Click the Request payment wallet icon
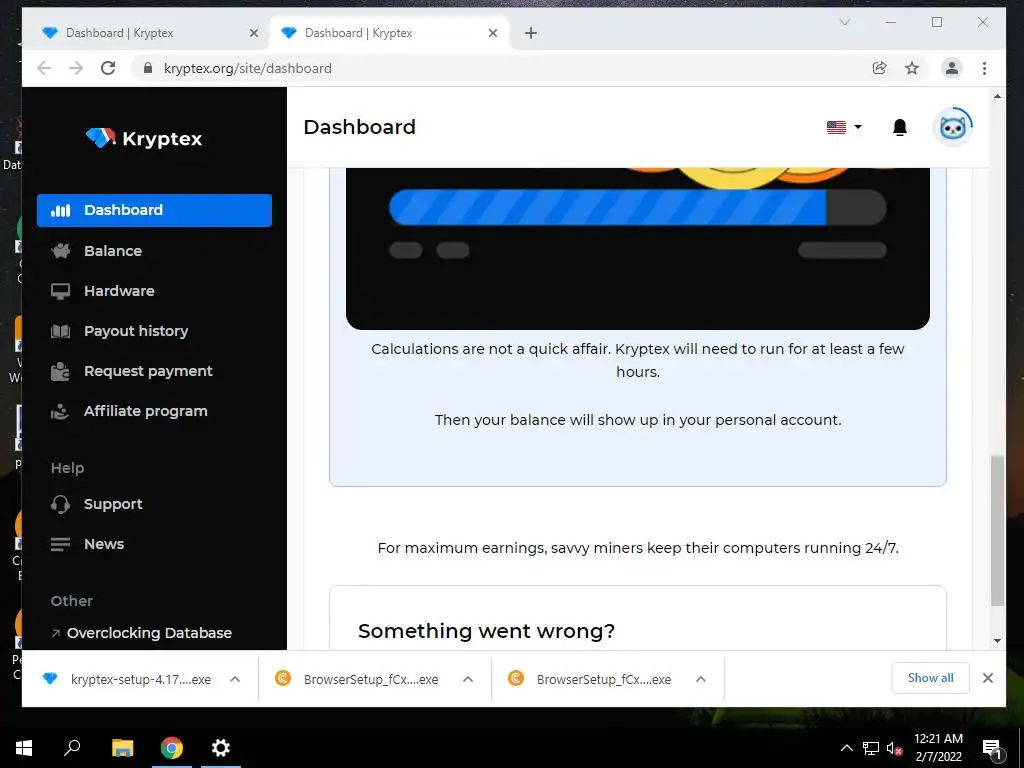The image size is (1024, 768). tap(60, 371)
